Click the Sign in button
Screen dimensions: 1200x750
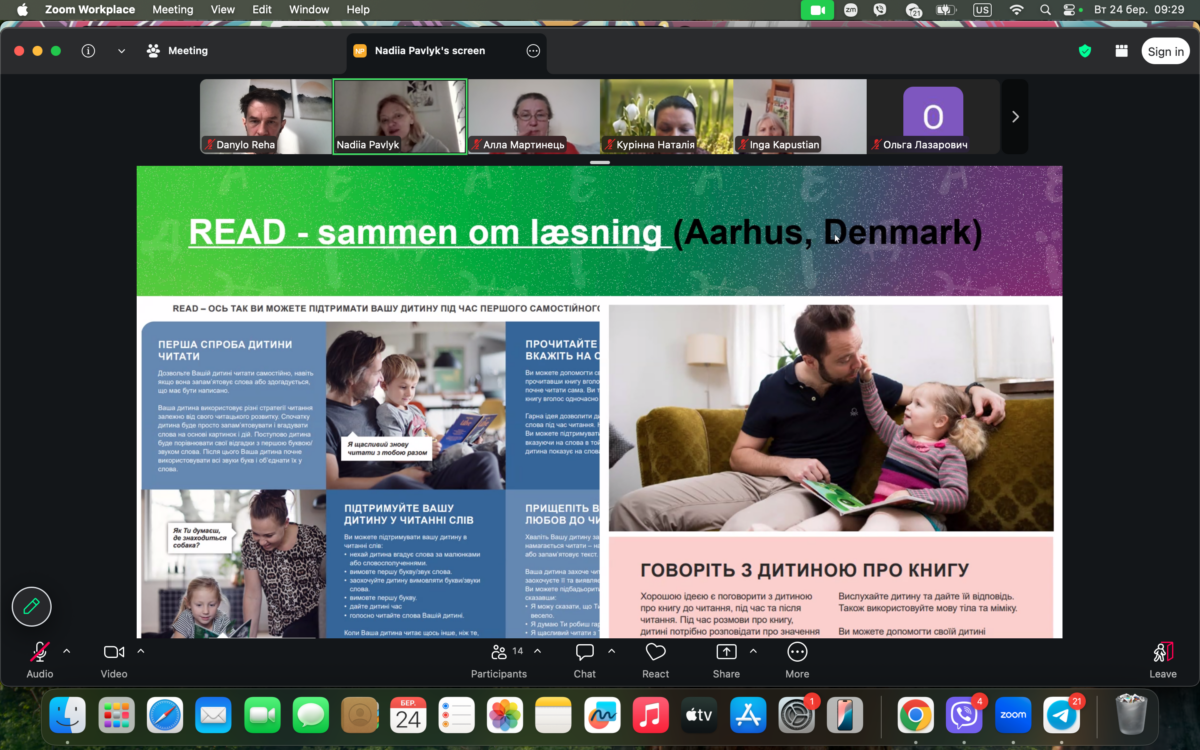pos(1165,52)
